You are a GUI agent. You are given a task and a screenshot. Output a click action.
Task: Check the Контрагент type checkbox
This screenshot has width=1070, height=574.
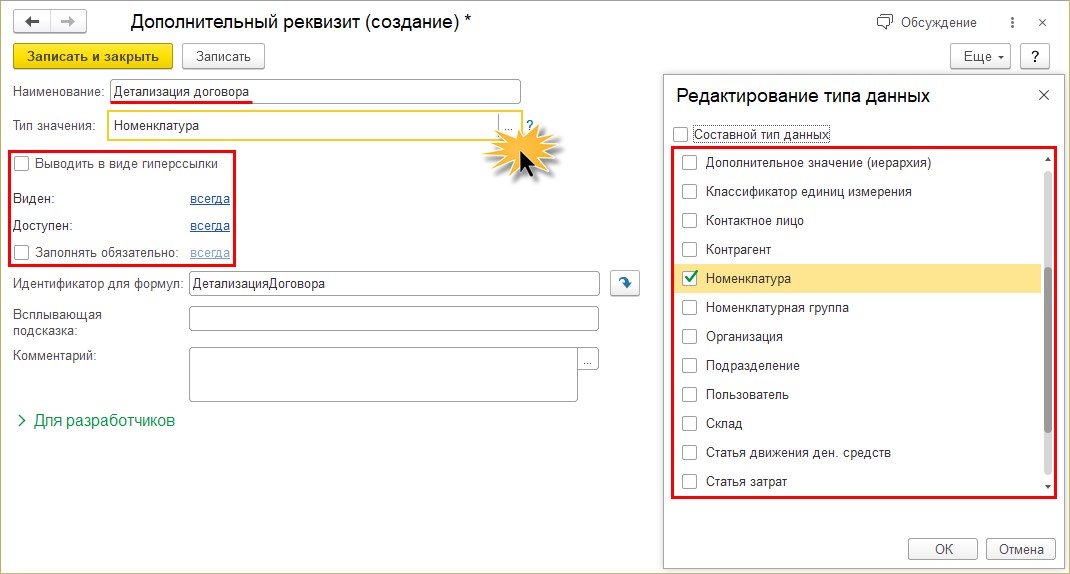(689, 249)
